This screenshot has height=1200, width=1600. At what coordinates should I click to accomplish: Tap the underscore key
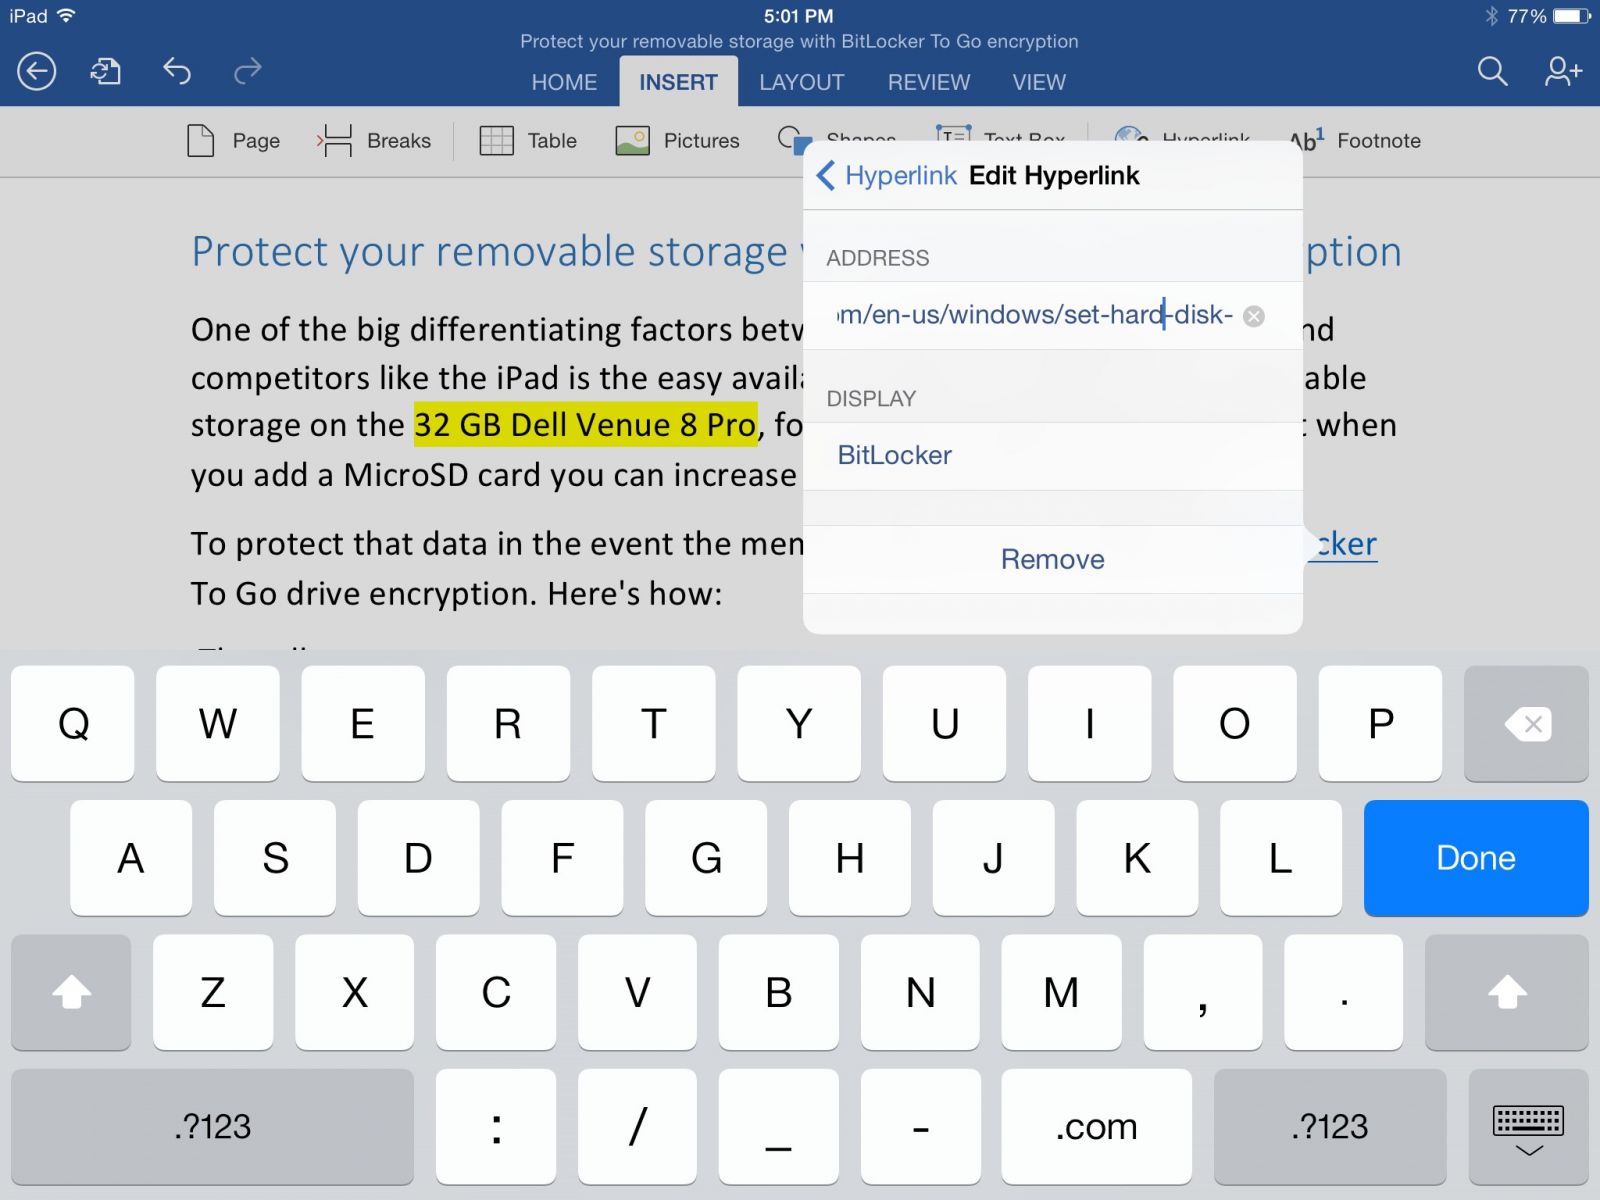click(x=778, y=1127)
